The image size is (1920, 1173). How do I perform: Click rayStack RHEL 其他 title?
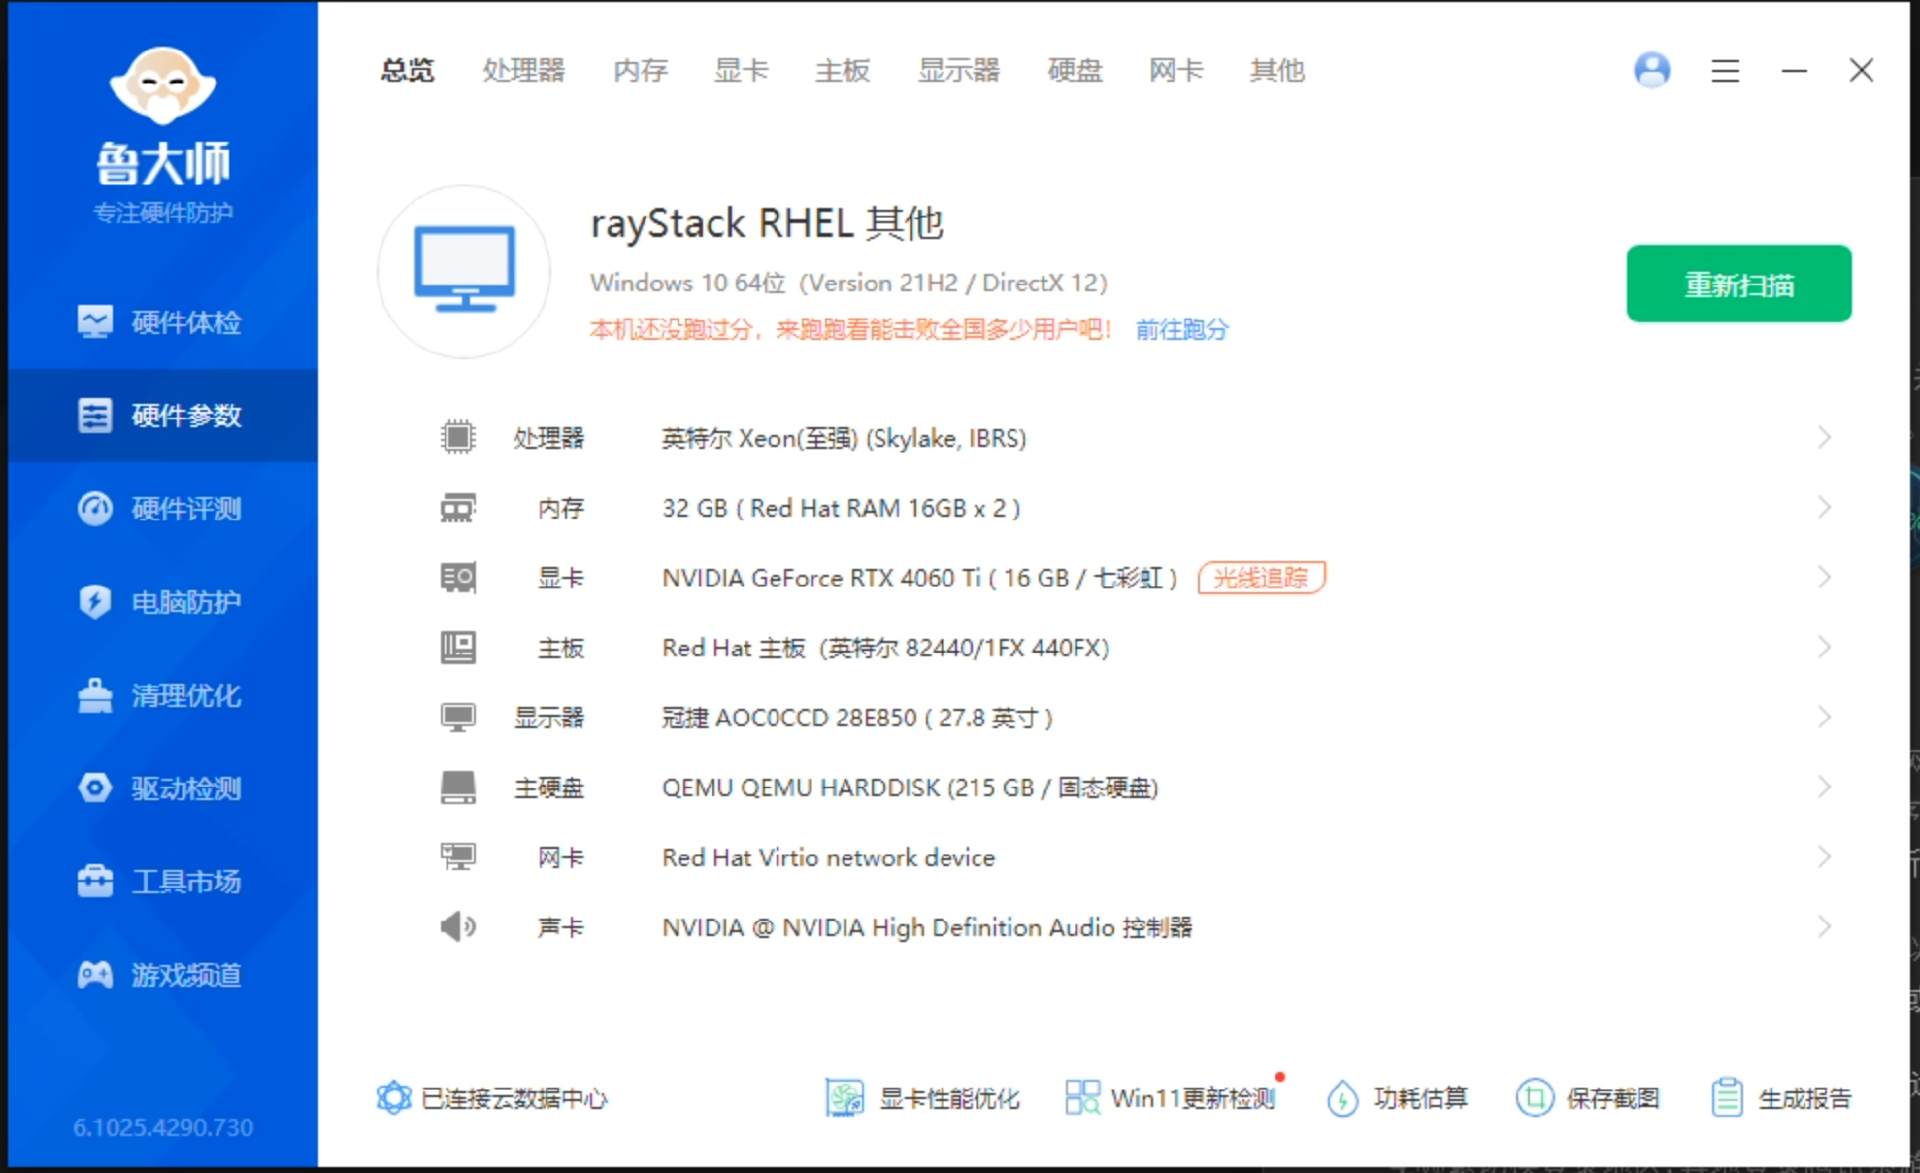[x=767, y=223]
